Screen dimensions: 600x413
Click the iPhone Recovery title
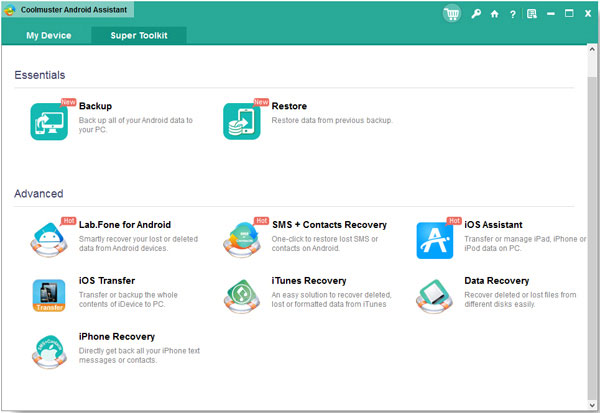tap(117, 336)
